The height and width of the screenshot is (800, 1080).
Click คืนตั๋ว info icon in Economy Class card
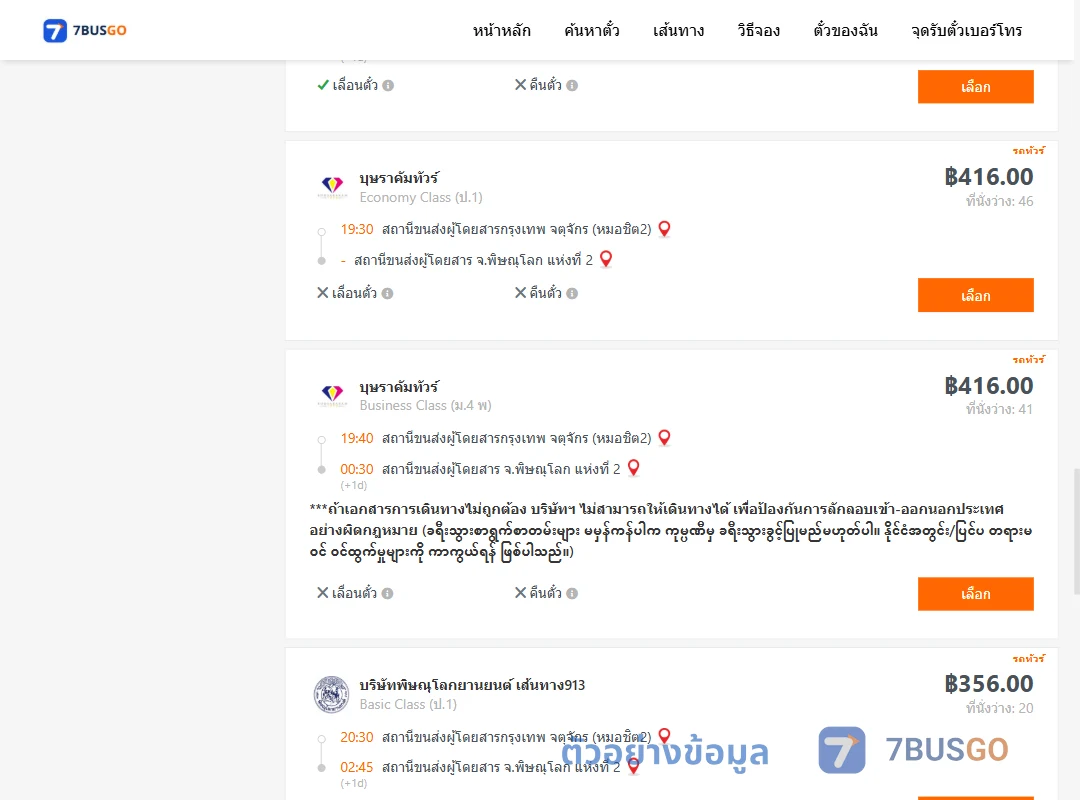572,294
